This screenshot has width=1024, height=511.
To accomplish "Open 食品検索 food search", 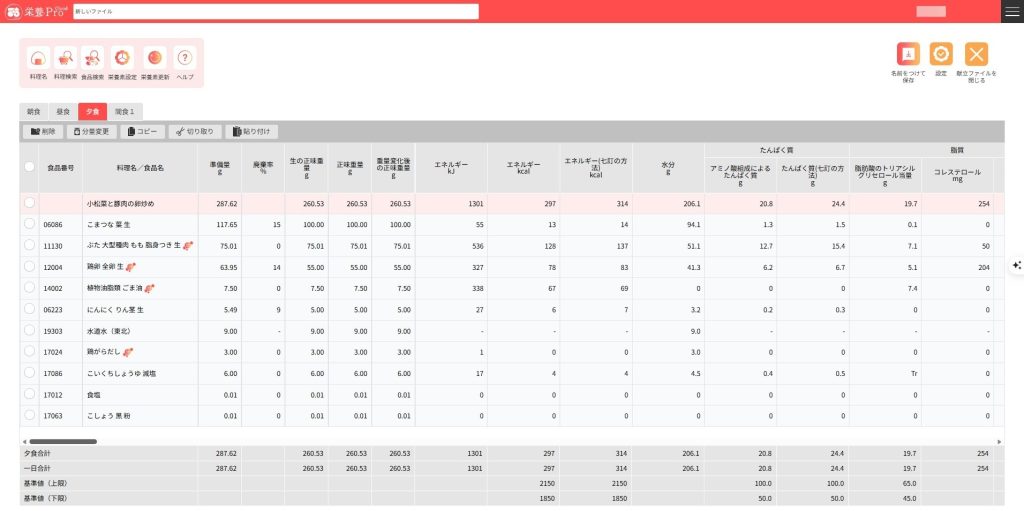I will click(x=93, y=62).
